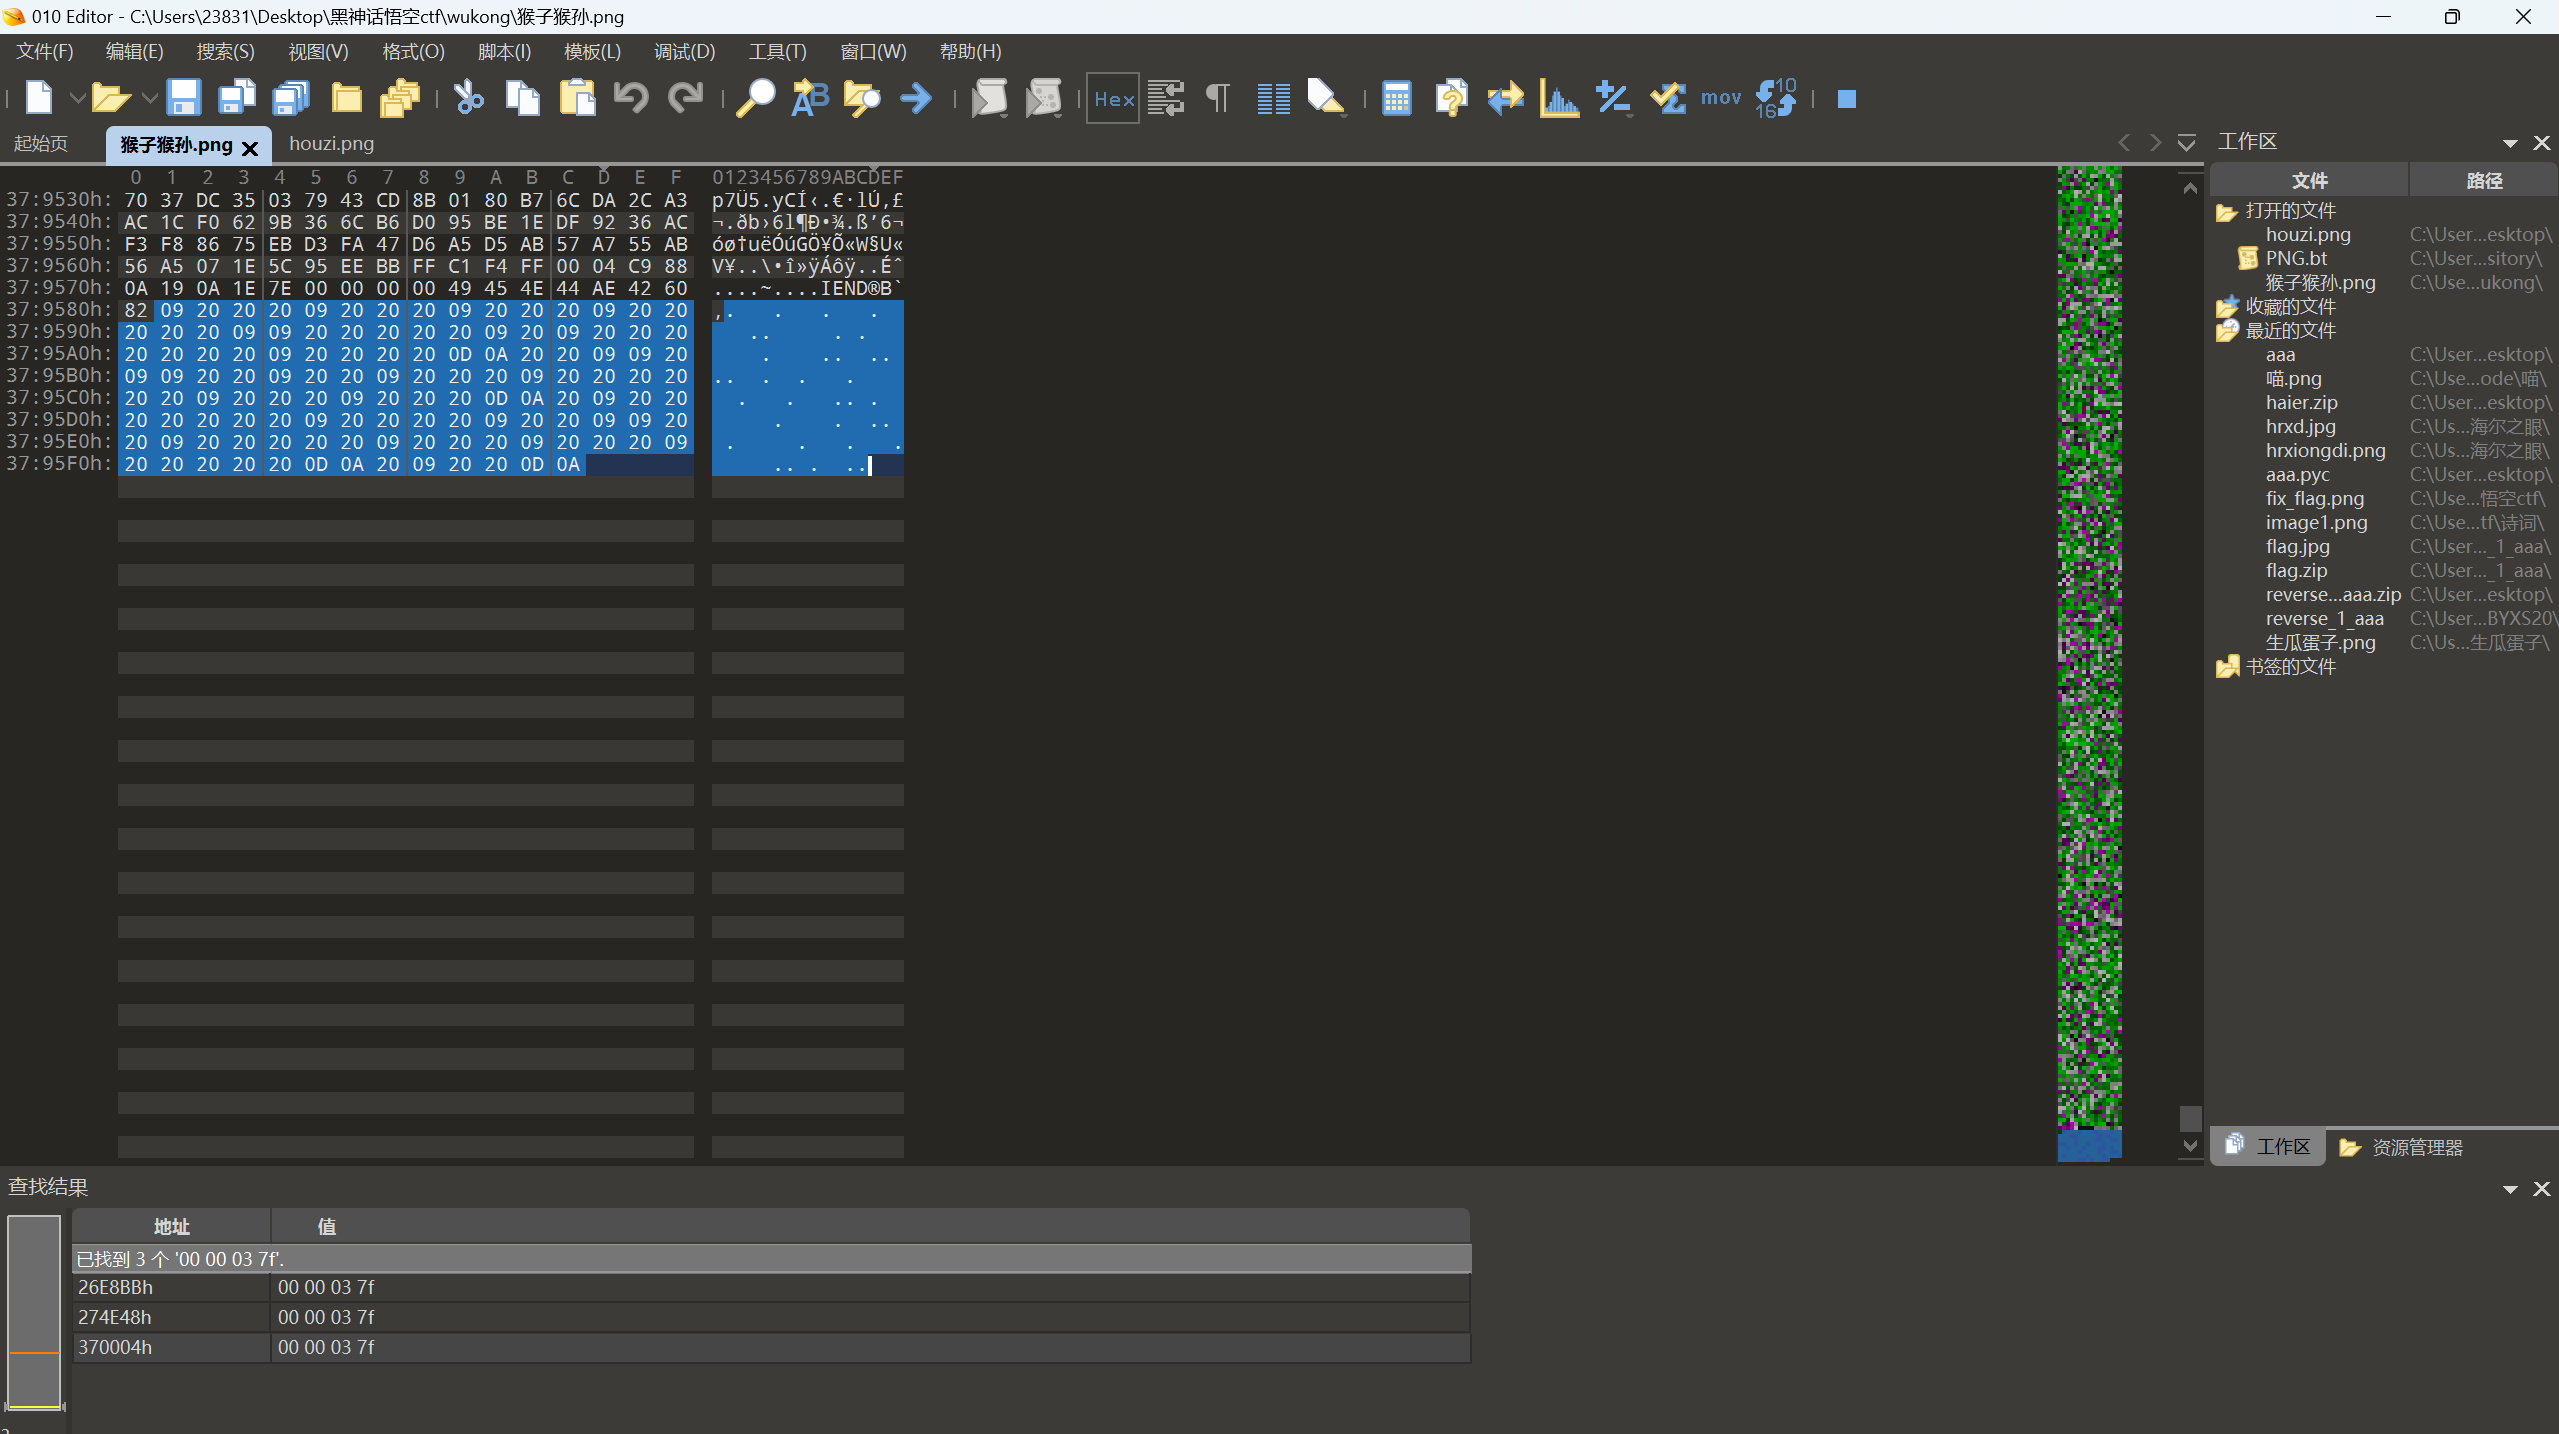The image size is (2559, 1434).
Task: Select search result at 274E48h
Action: pos(771,1318)
